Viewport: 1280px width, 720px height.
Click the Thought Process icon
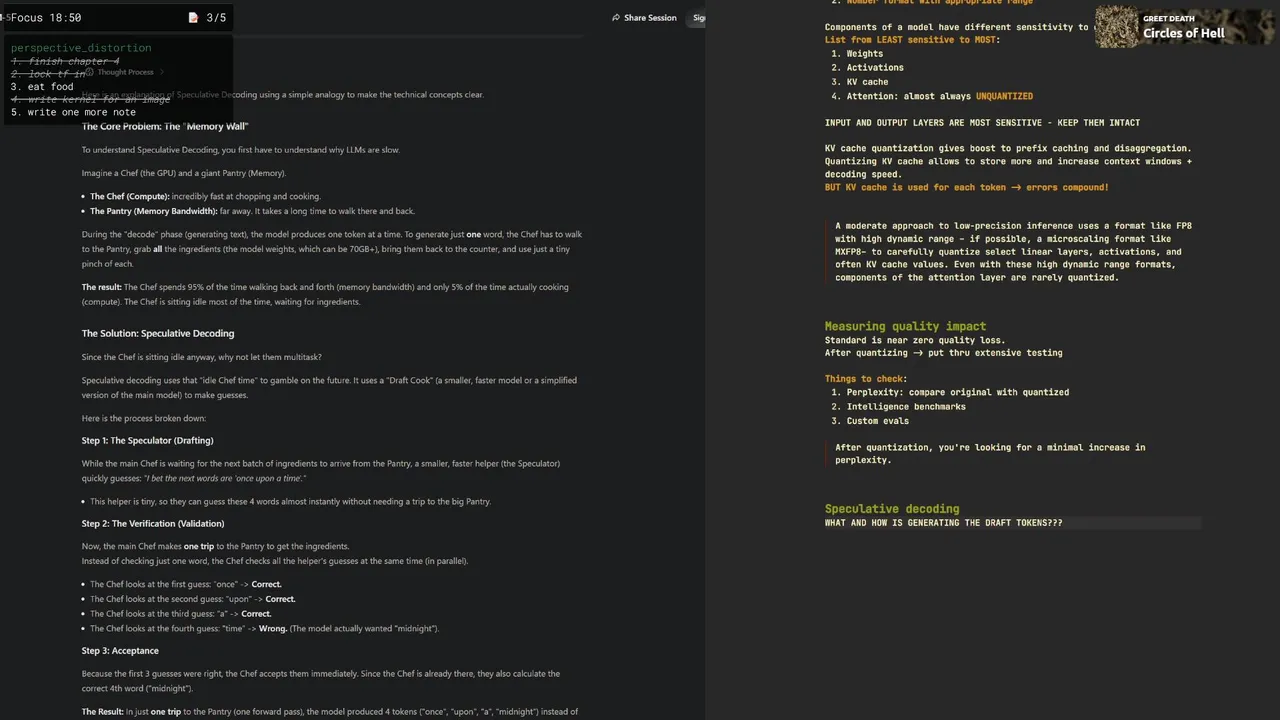[90, 72]
